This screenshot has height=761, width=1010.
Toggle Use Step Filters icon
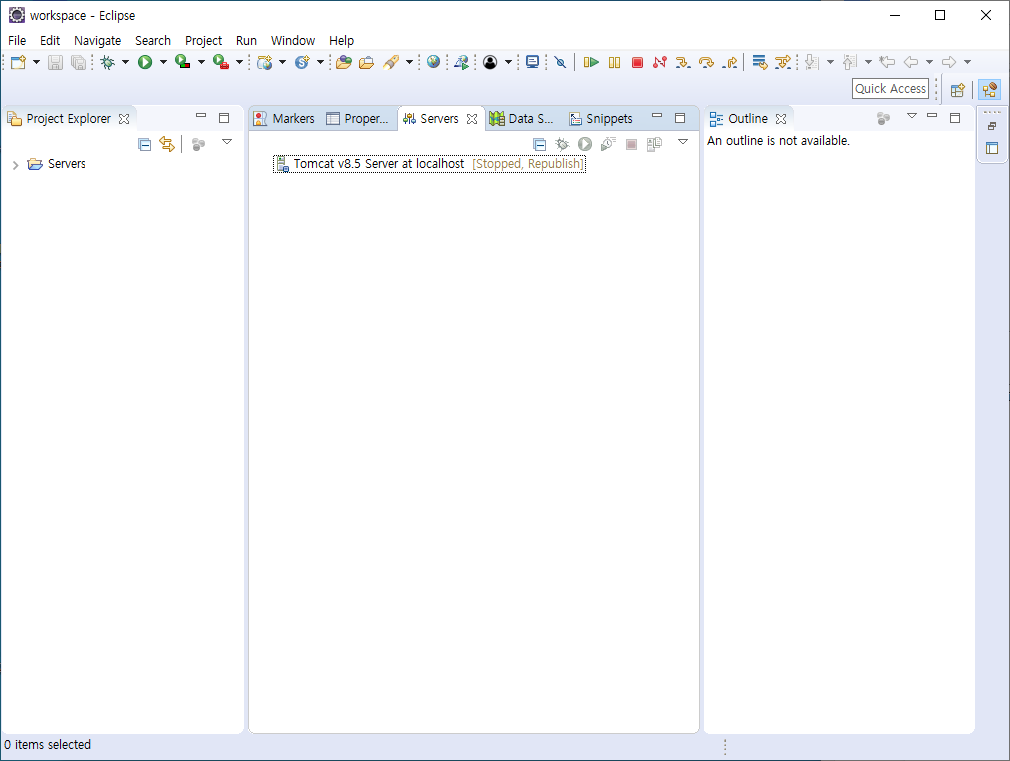(783, 62)
